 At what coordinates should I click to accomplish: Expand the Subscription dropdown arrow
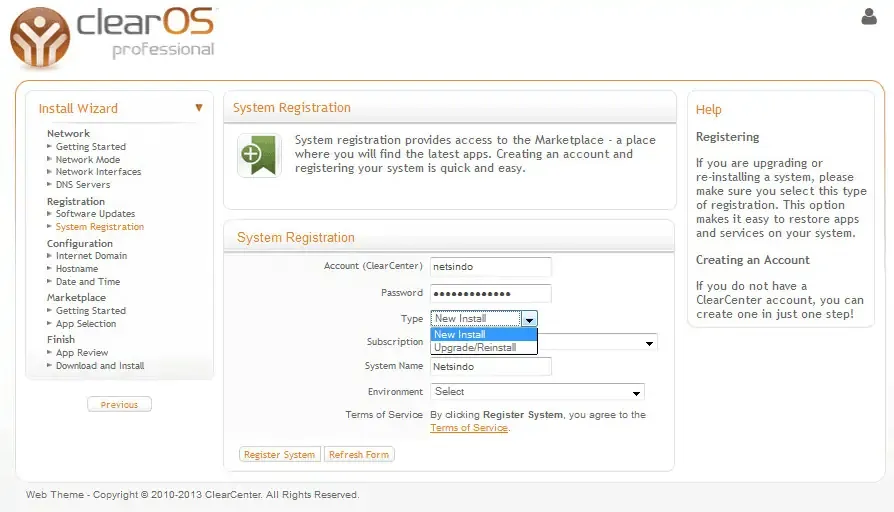pyautogui.click(x=650, y=343)
